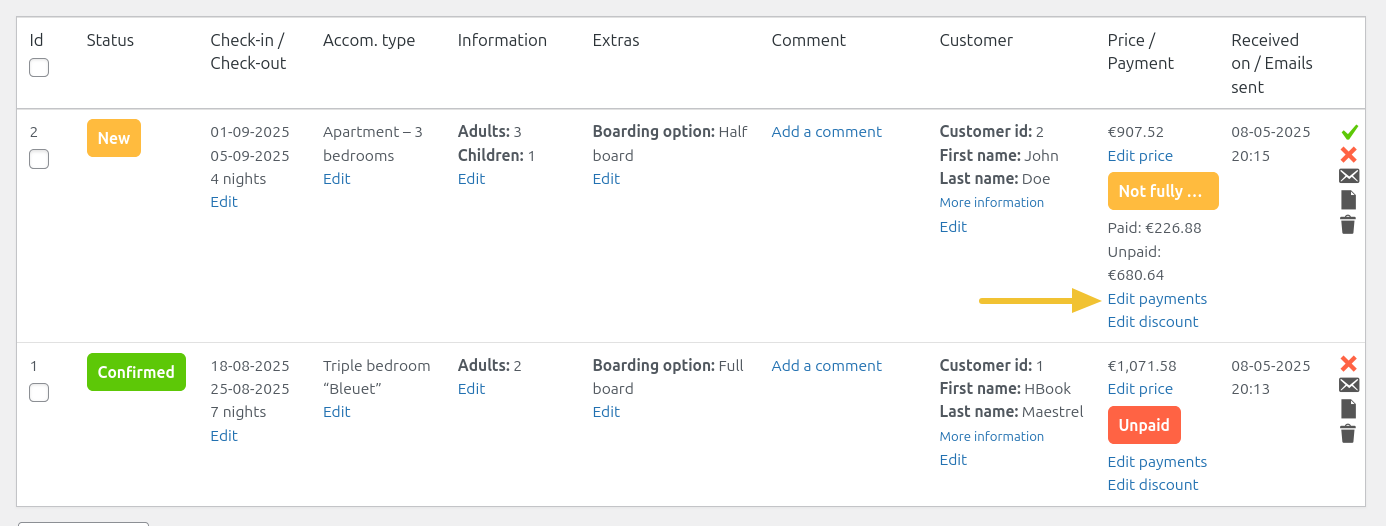Check the box for reservation 1
1386x526 pixels.
pyautogui.click(x=39, y=393)
